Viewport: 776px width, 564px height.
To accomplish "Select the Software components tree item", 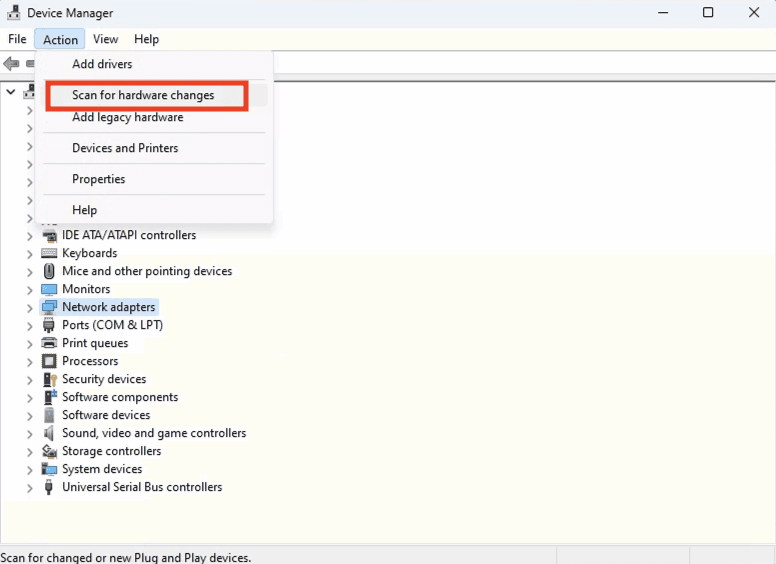I will 119,397.
